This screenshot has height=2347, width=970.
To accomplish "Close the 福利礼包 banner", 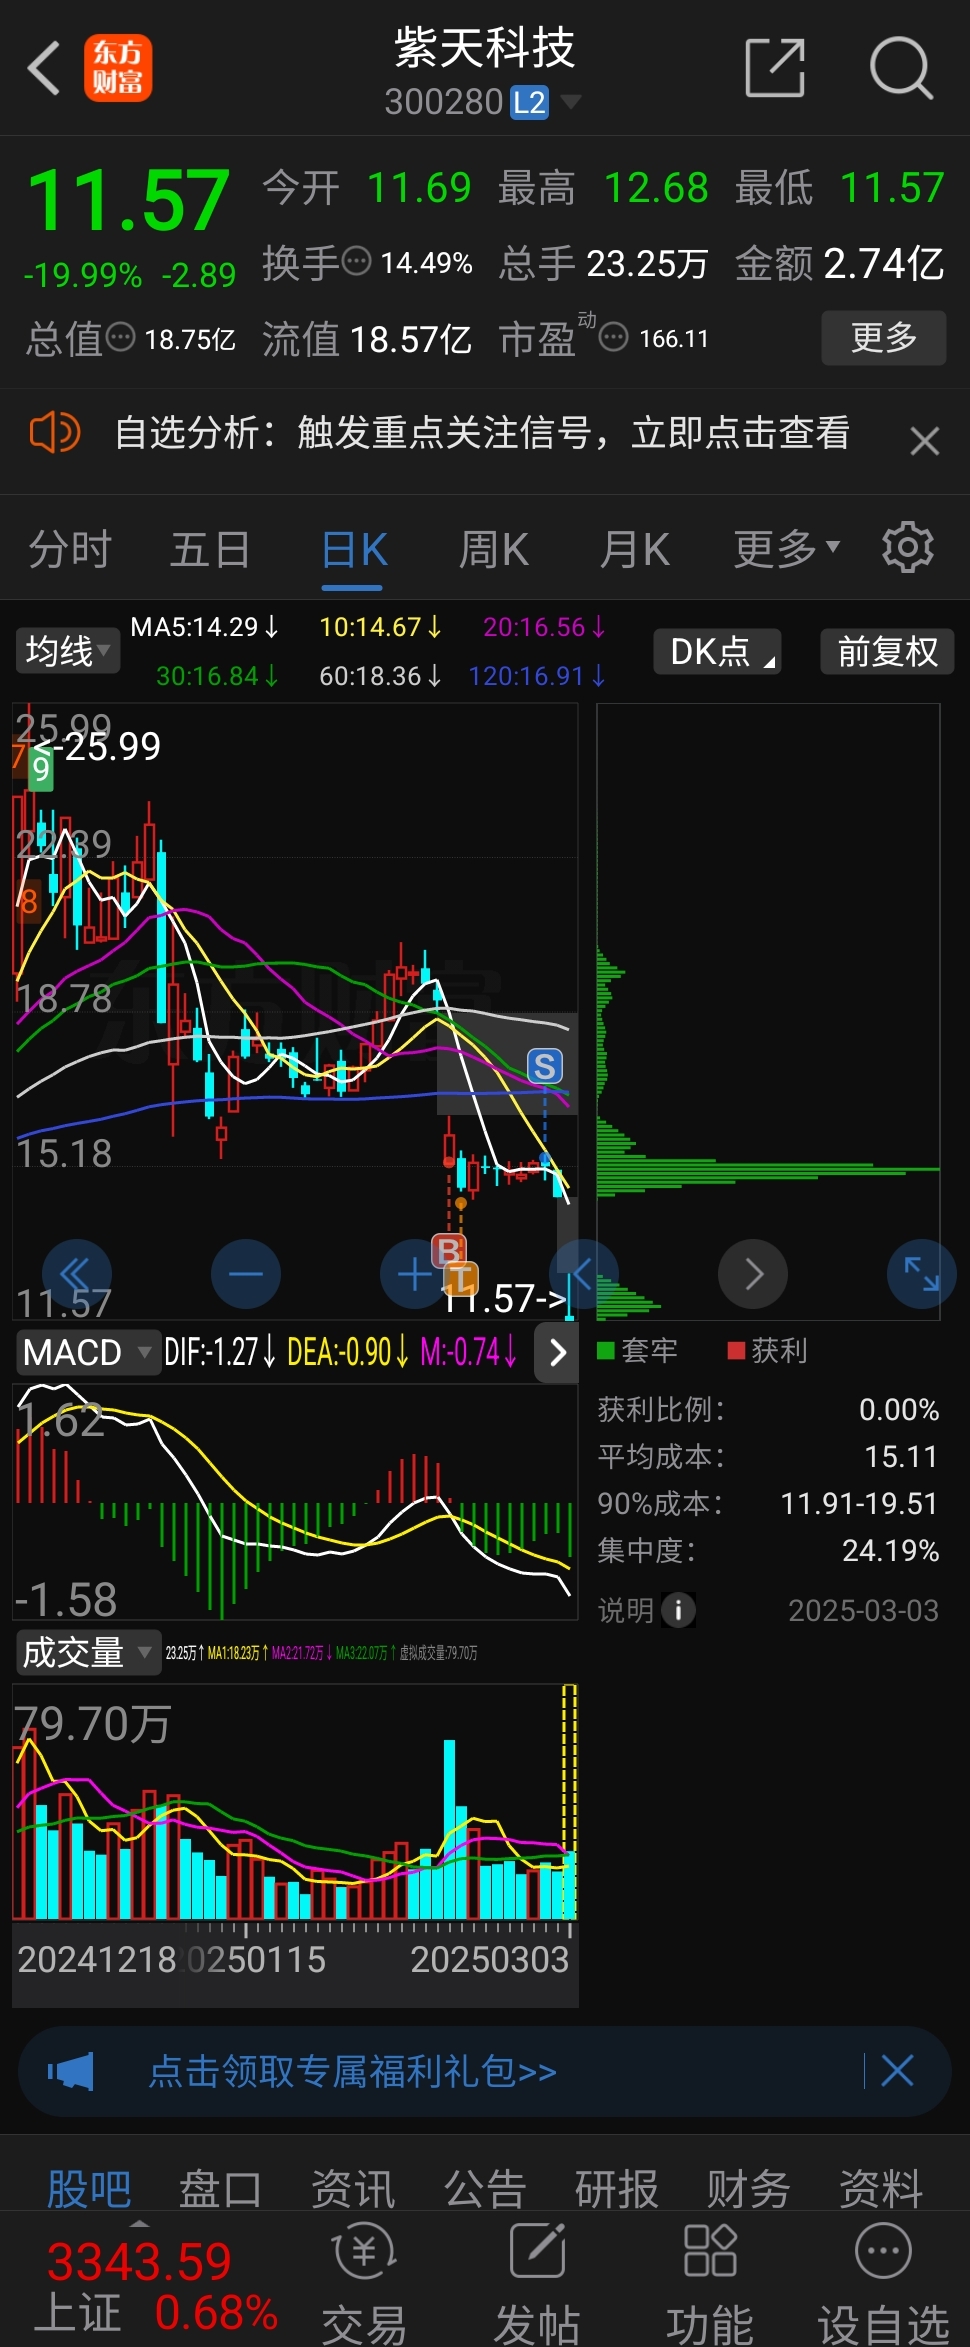I will 897,2070.
